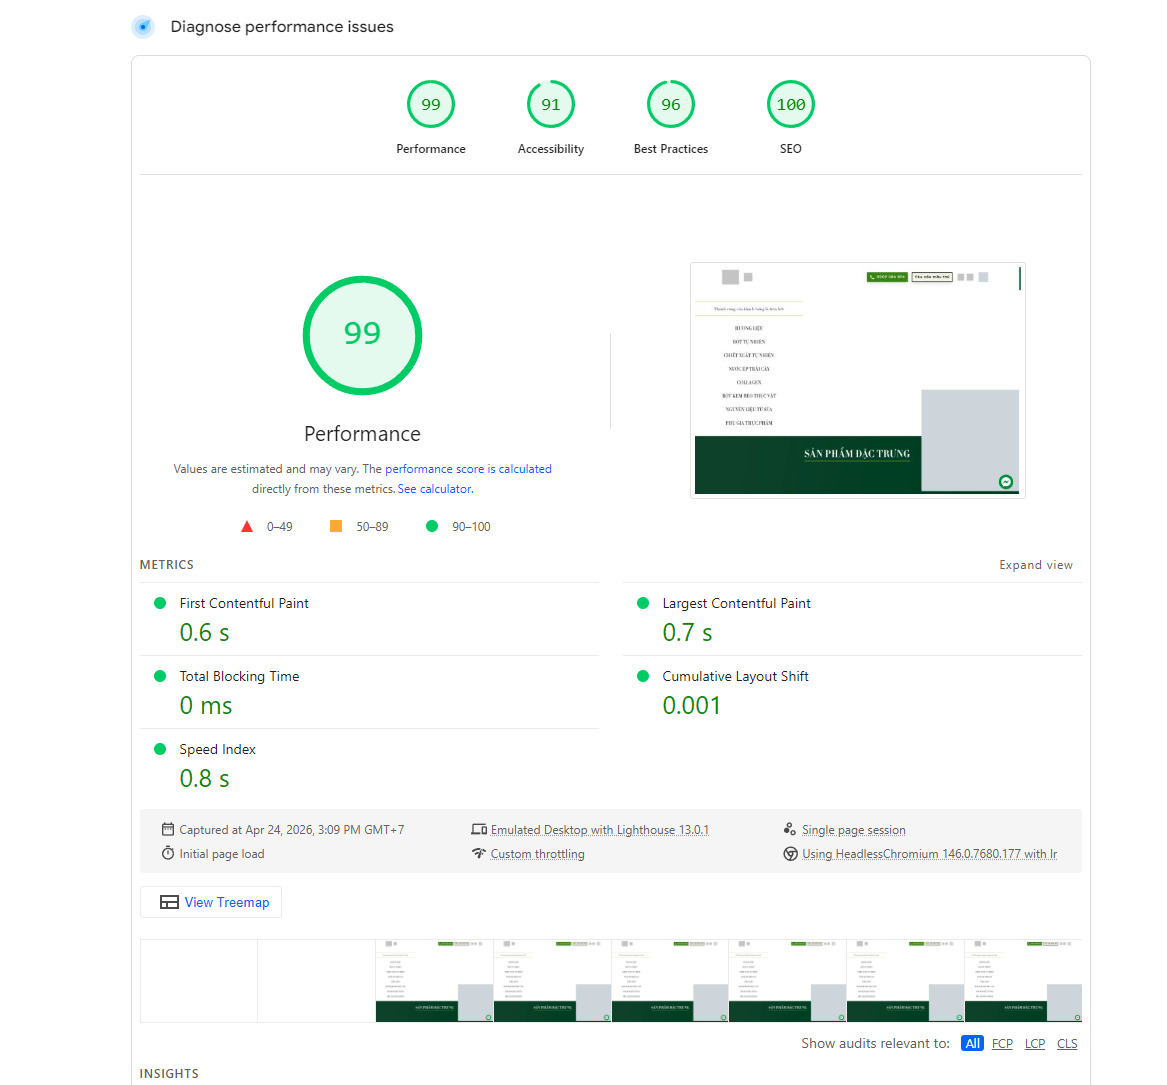Expand the First Contentful Paint metric
Image resolution: width=1167 pixels, height=1085 pixels.
[x=369, y=619]
